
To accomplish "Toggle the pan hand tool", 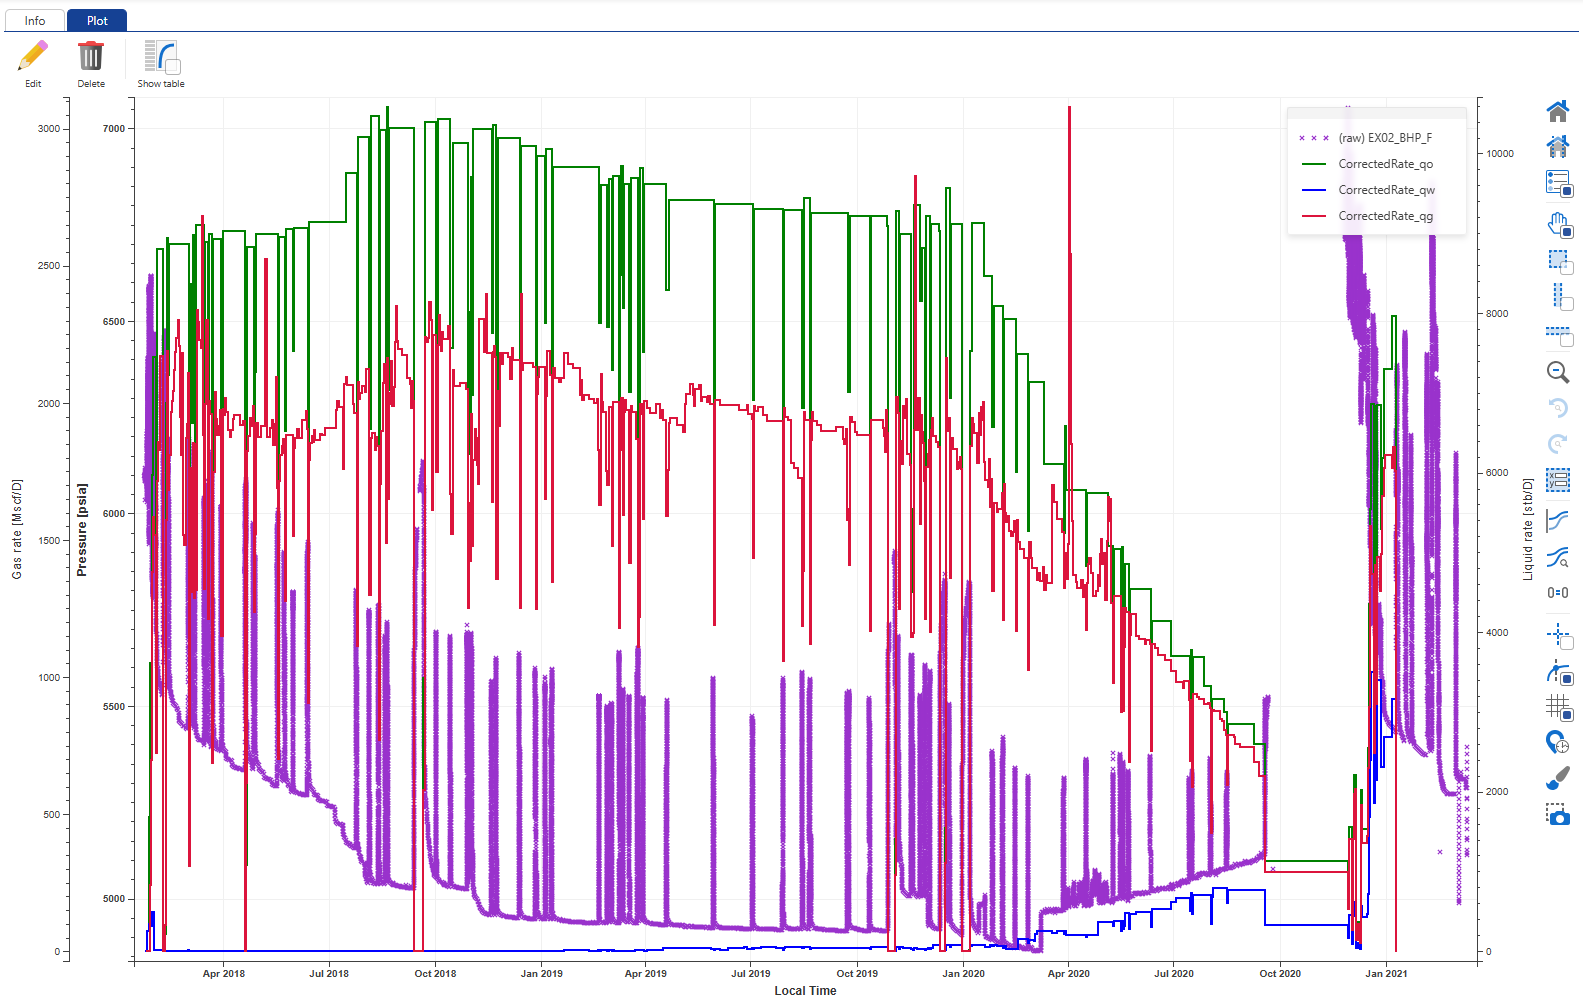I will coord(1557,224).
